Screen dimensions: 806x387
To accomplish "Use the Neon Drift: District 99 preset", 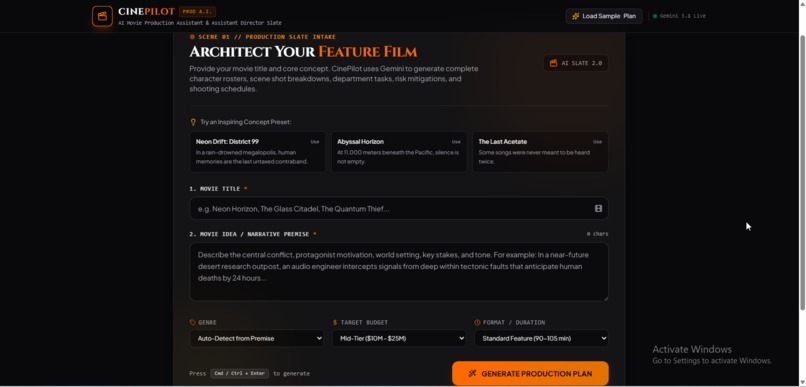I will tap(257, 152).
